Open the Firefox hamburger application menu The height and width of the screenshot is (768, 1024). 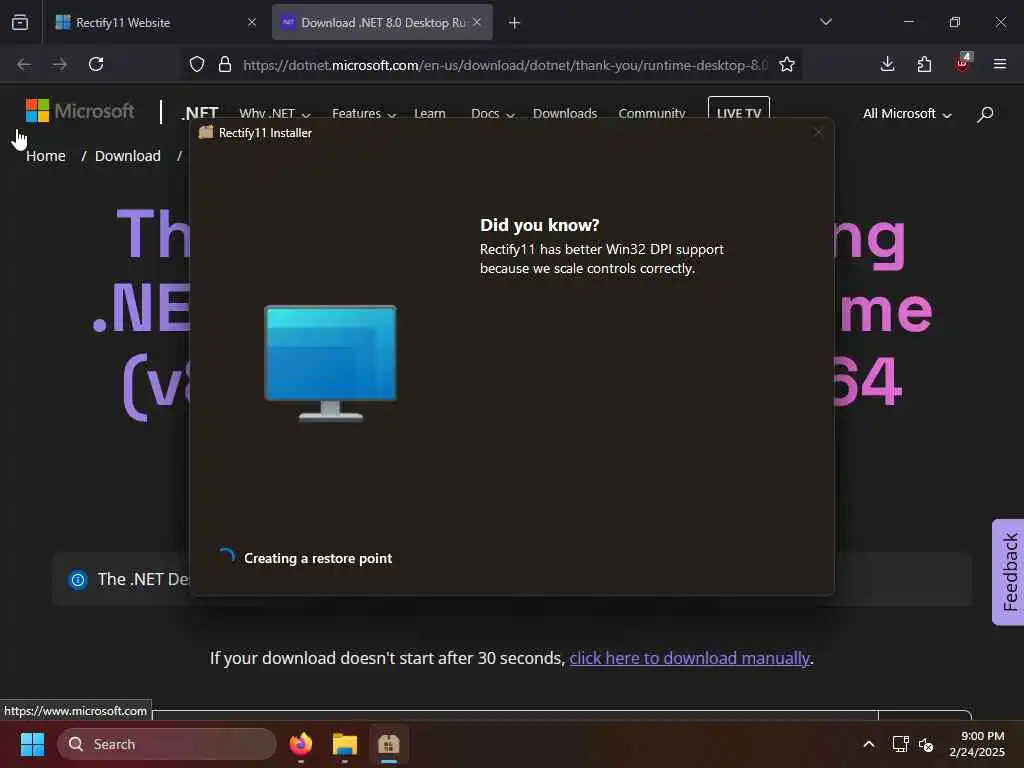click(1000, 64)
